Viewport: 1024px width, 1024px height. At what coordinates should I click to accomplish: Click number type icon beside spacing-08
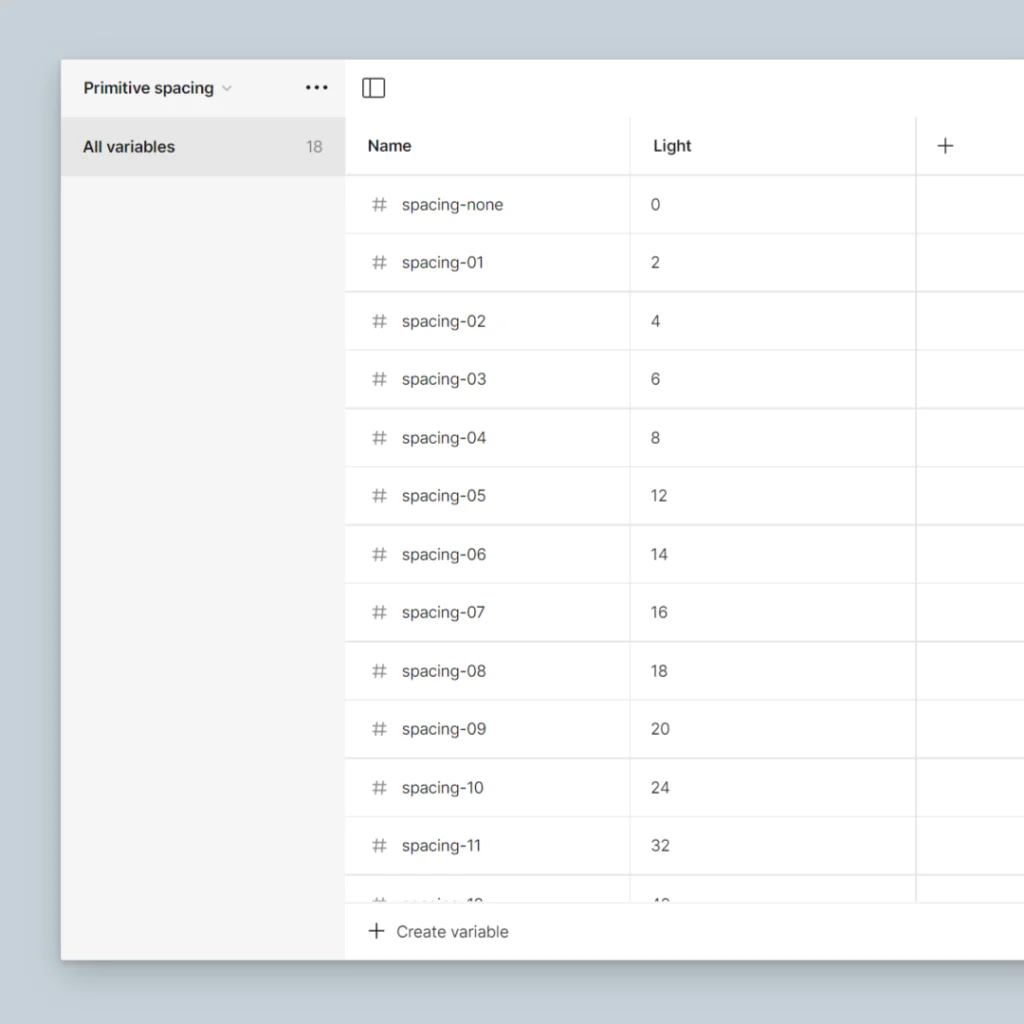click(x=379, y=671)
